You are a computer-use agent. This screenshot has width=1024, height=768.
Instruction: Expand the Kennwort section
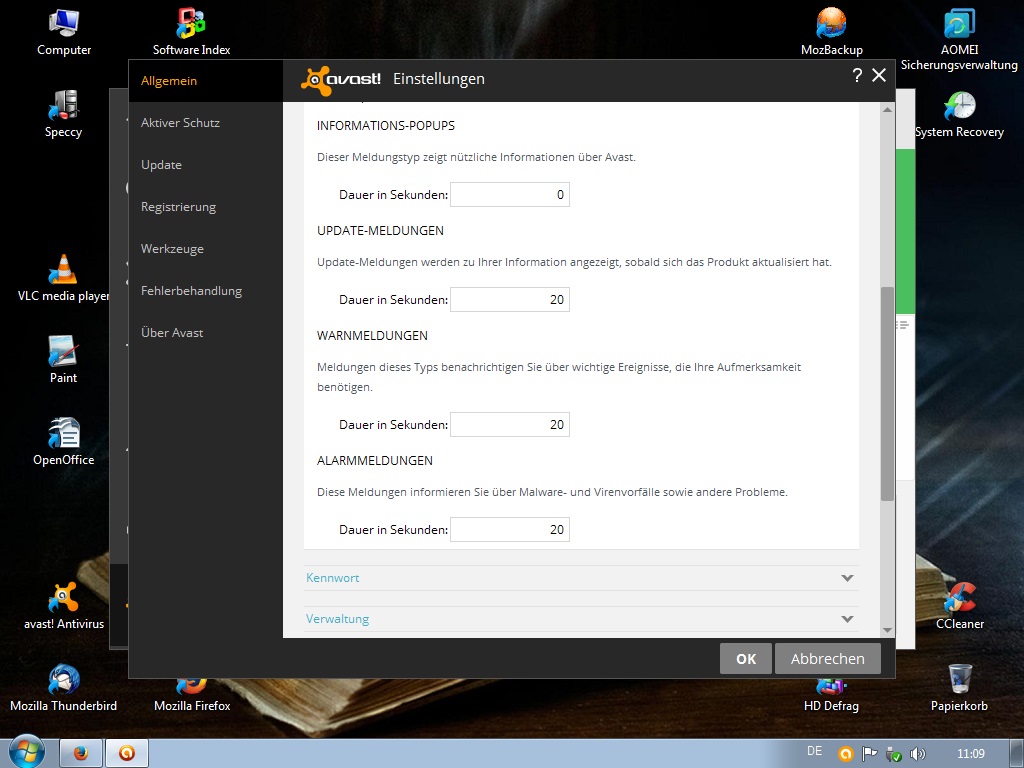click(581, 578)
